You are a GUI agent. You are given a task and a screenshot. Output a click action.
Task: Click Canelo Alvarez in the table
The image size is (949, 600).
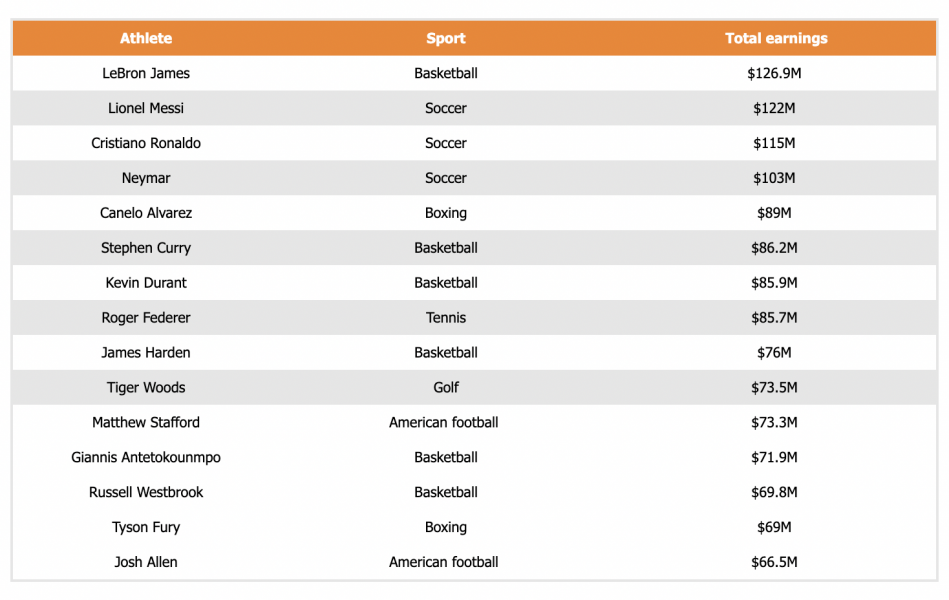pos(146,213)
